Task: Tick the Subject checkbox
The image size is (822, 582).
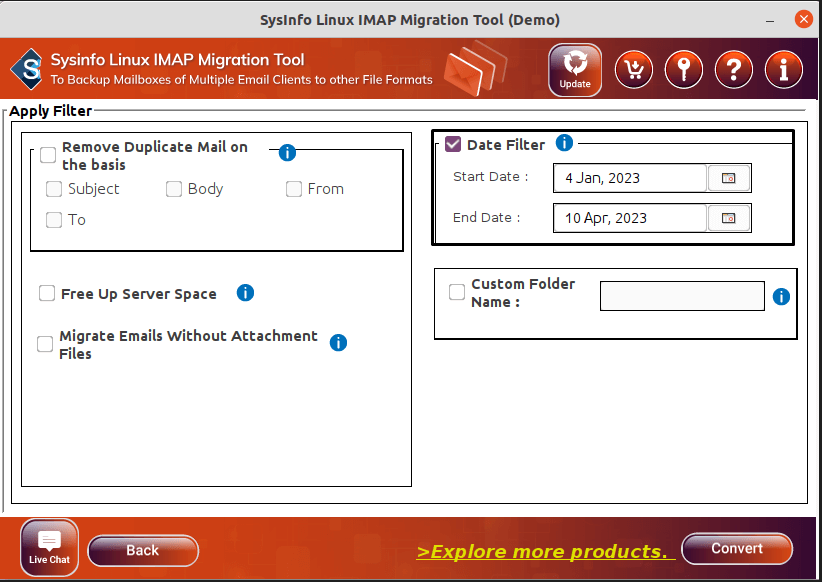Action: (54, 189)
